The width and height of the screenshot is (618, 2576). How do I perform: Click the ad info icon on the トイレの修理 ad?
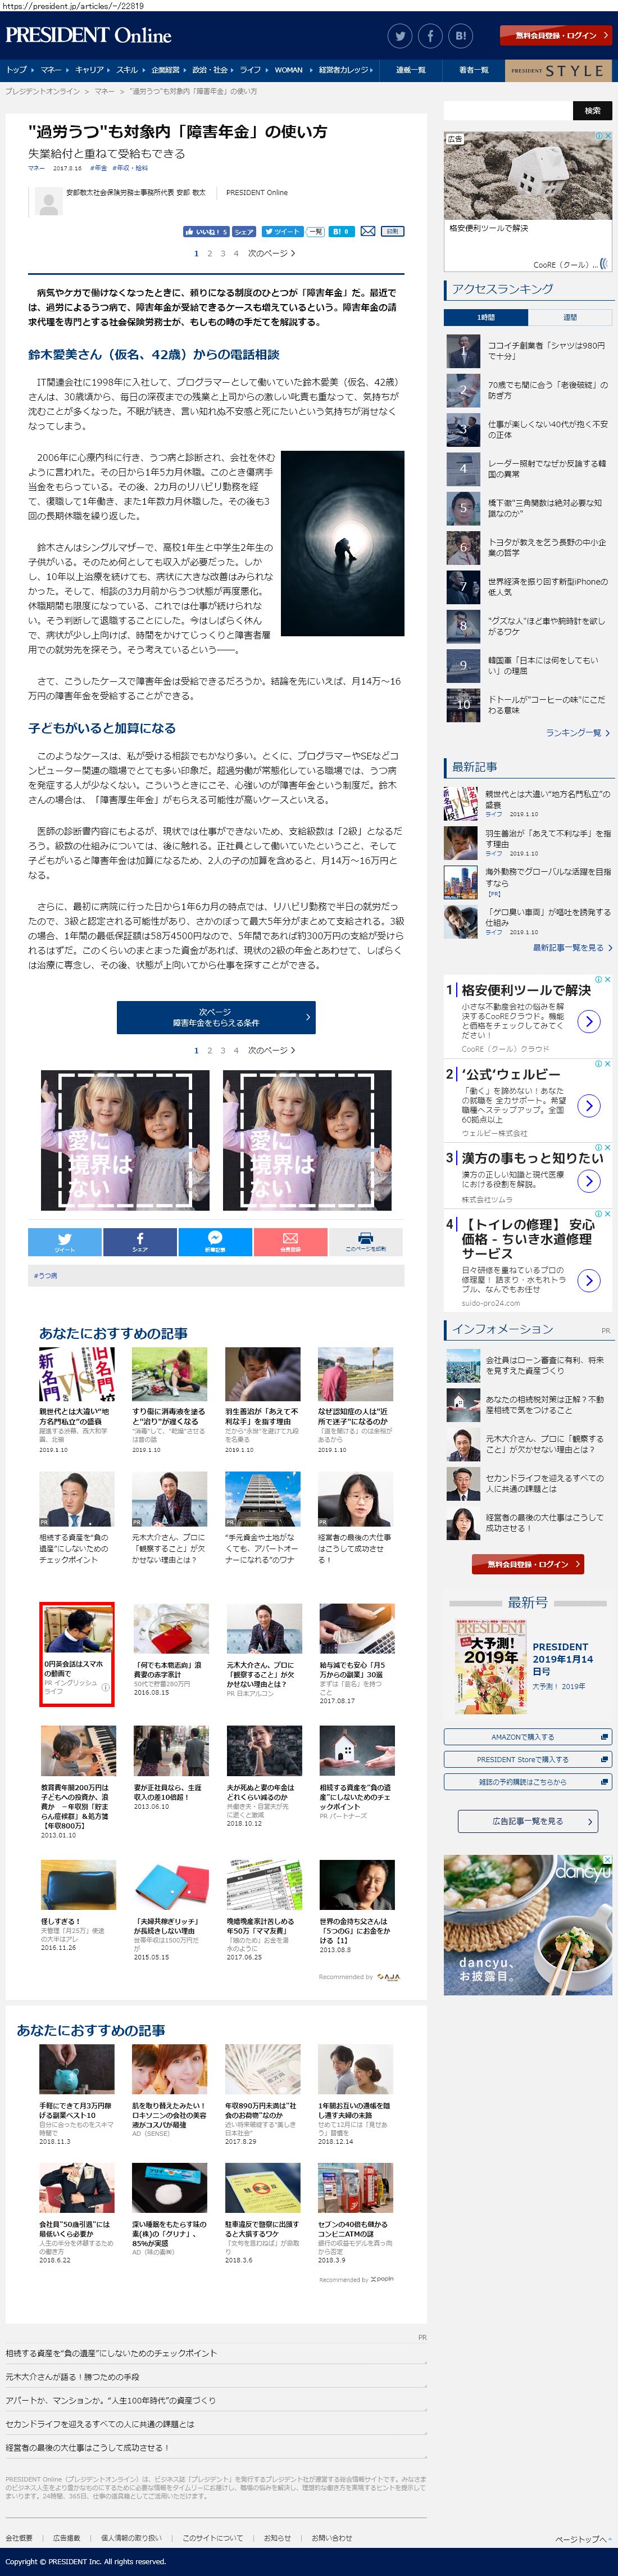click(x=598, y=1214)
